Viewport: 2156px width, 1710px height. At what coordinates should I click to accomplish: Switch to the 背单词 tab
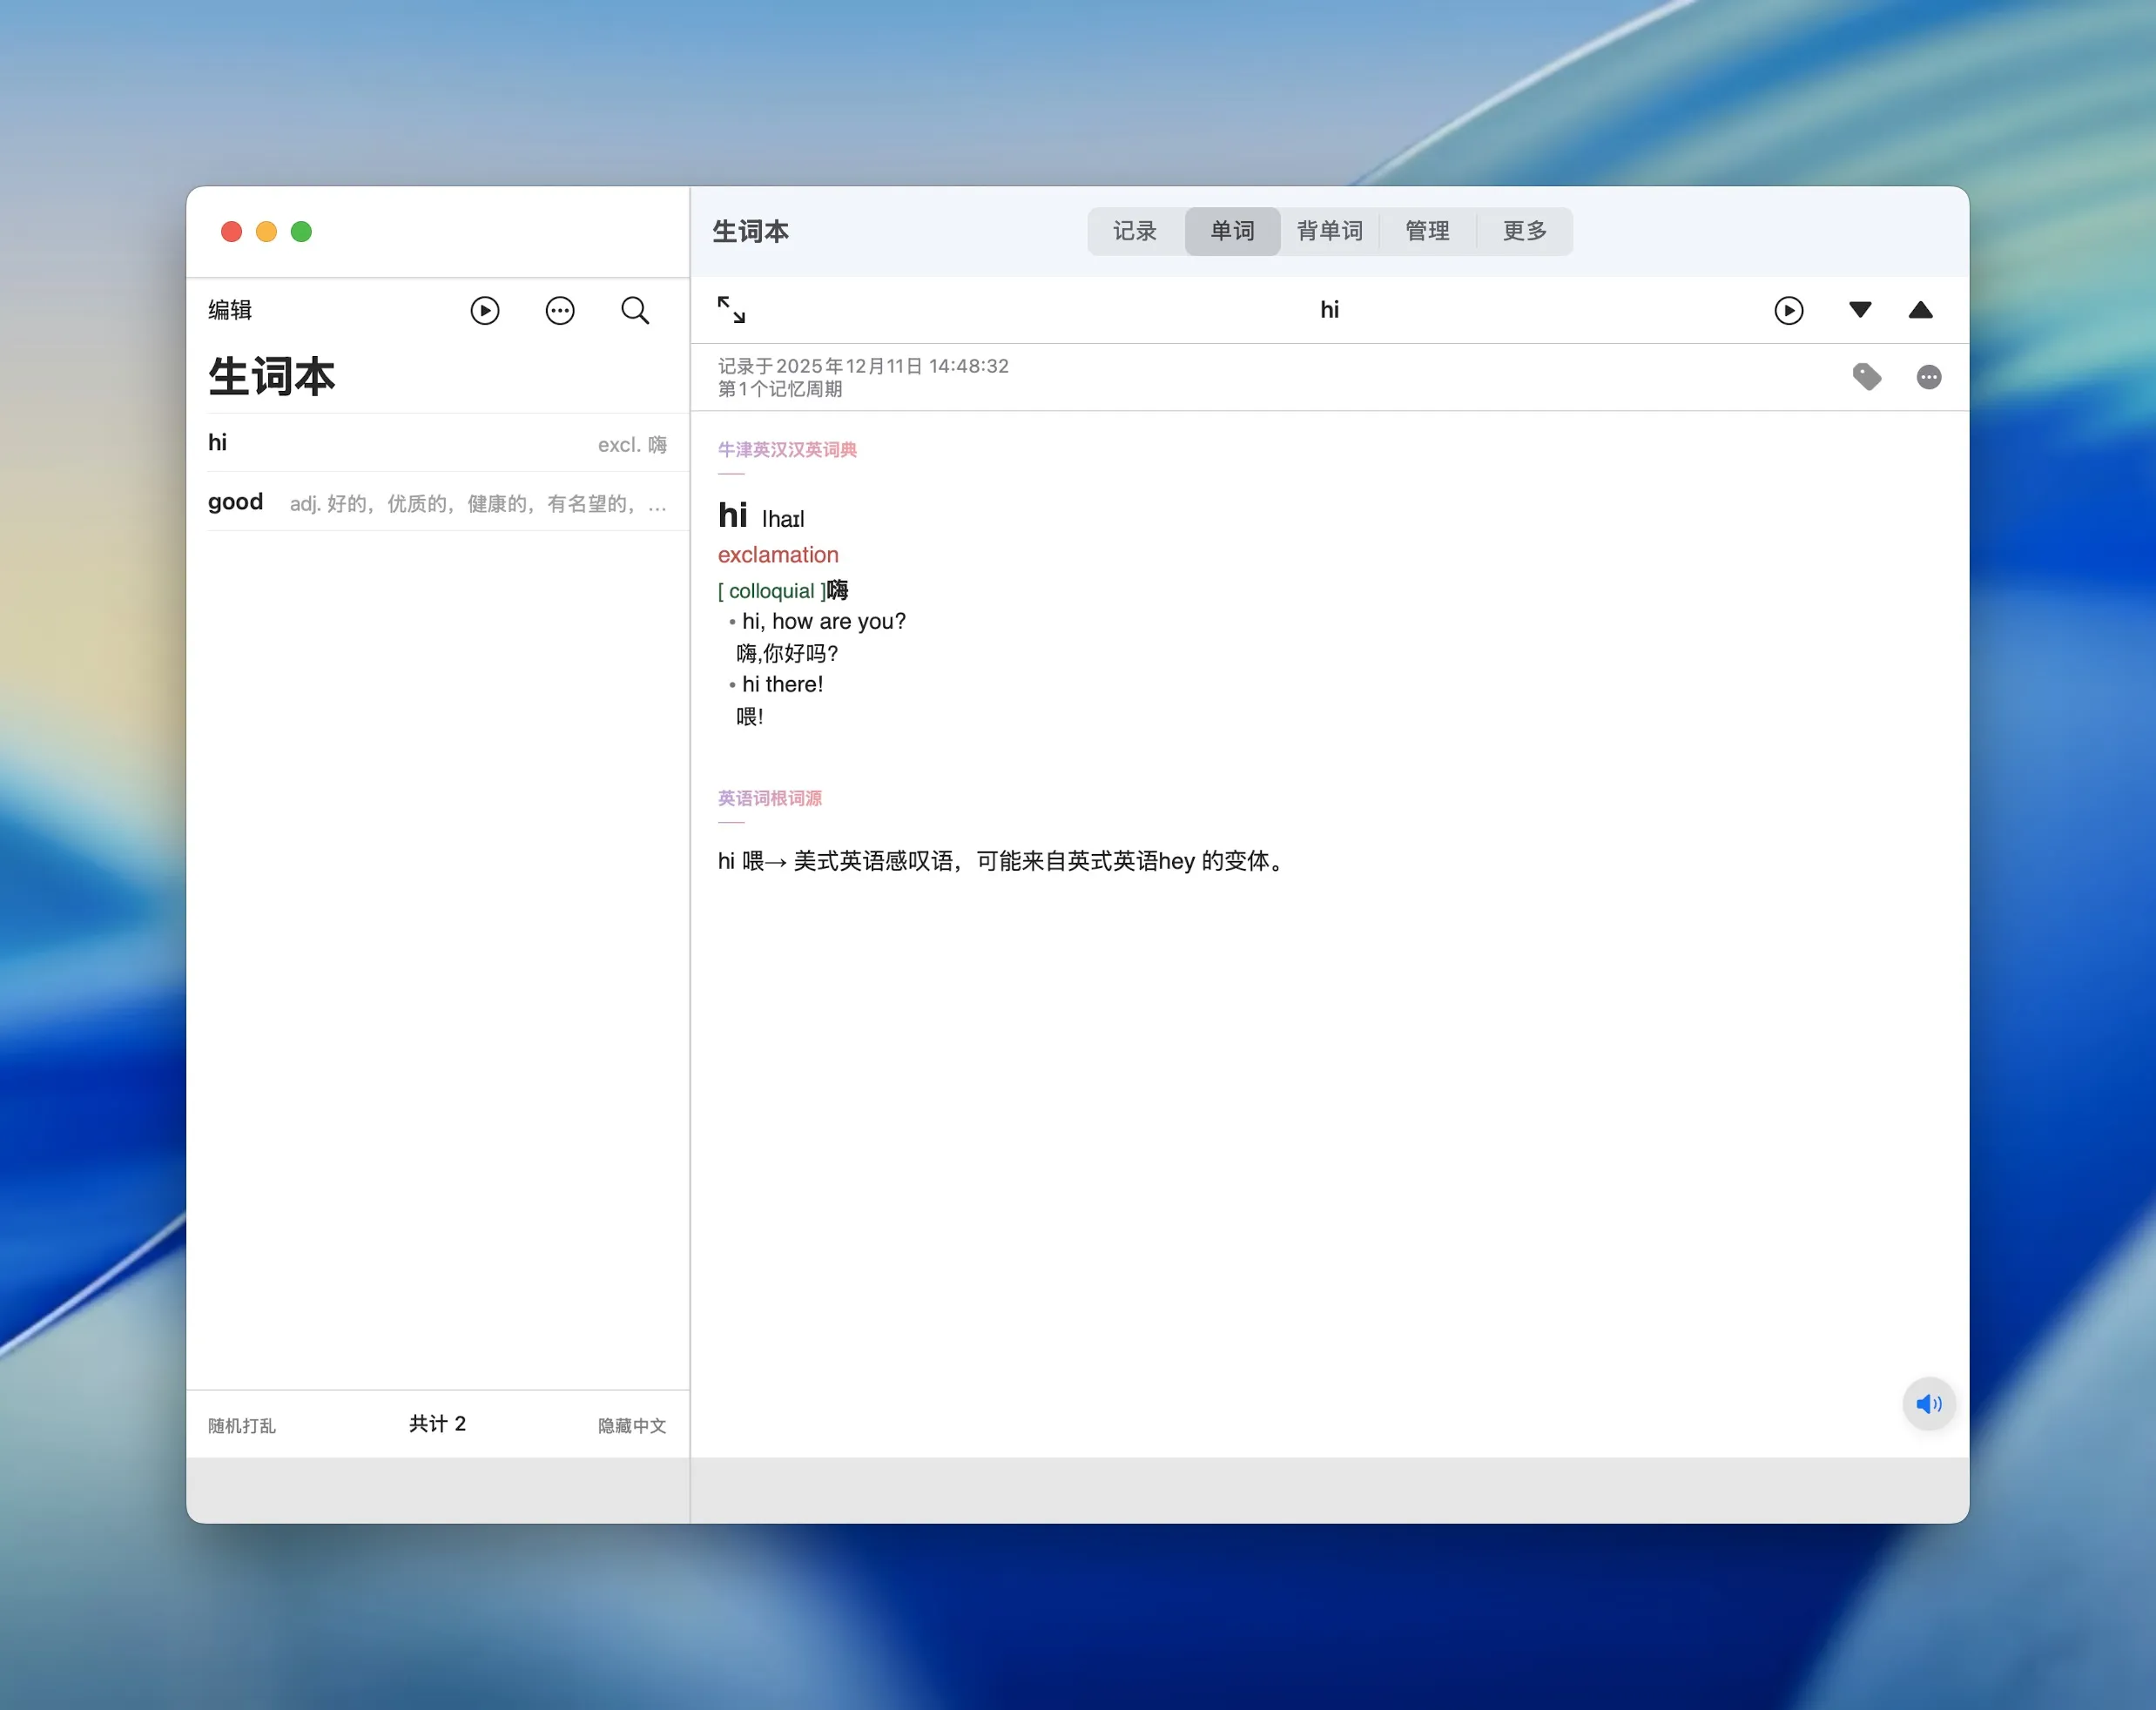(x=1329, y=231)
